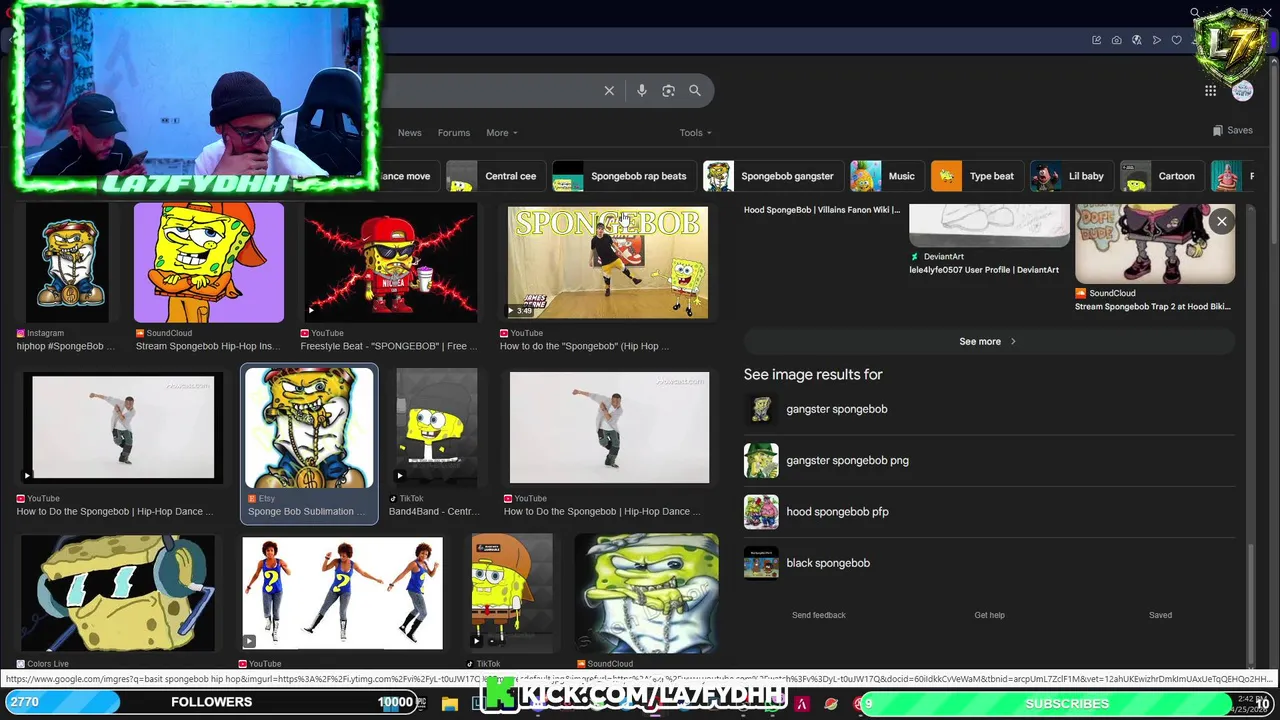Click the browser snapshot camera icon
Image resolution: width=1280 pixels, height=720 pixels.
1116,40
